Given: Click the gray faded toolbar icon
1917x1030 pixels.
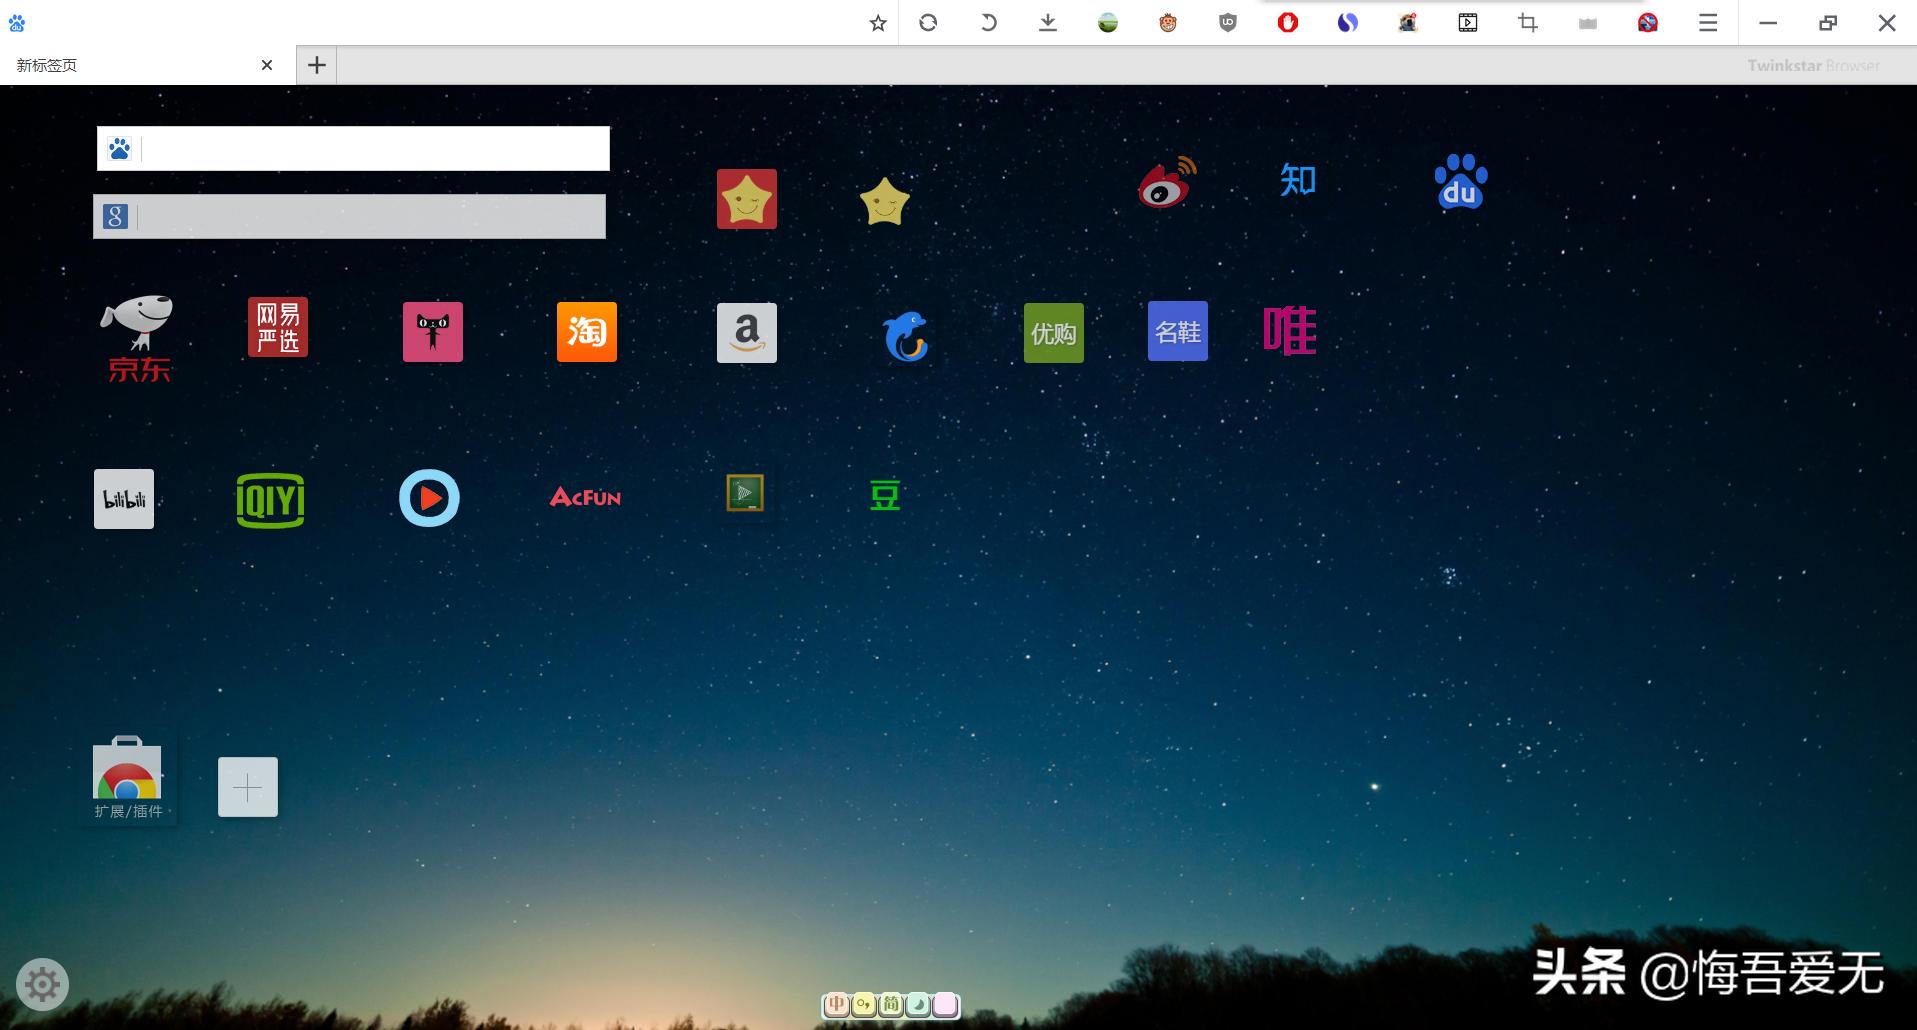Looking at the screenshot, I should tap(1588, 23).
